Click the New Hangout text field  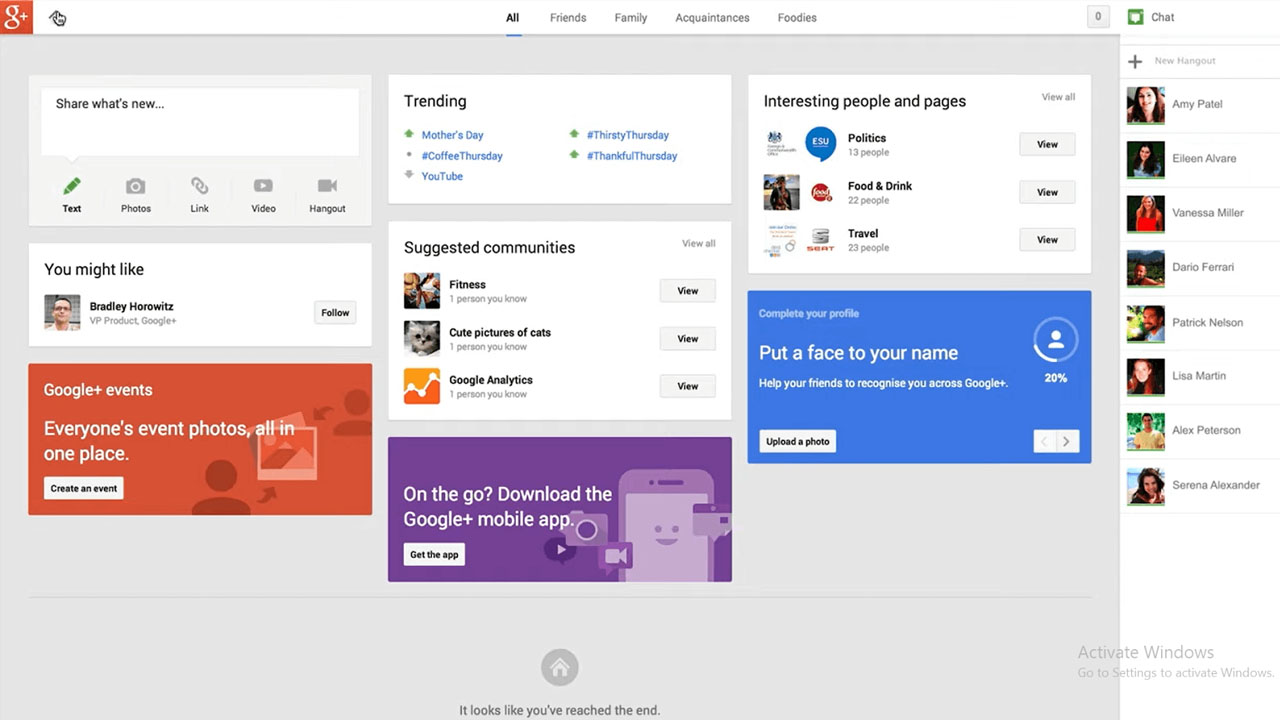tap(1185, 61)
